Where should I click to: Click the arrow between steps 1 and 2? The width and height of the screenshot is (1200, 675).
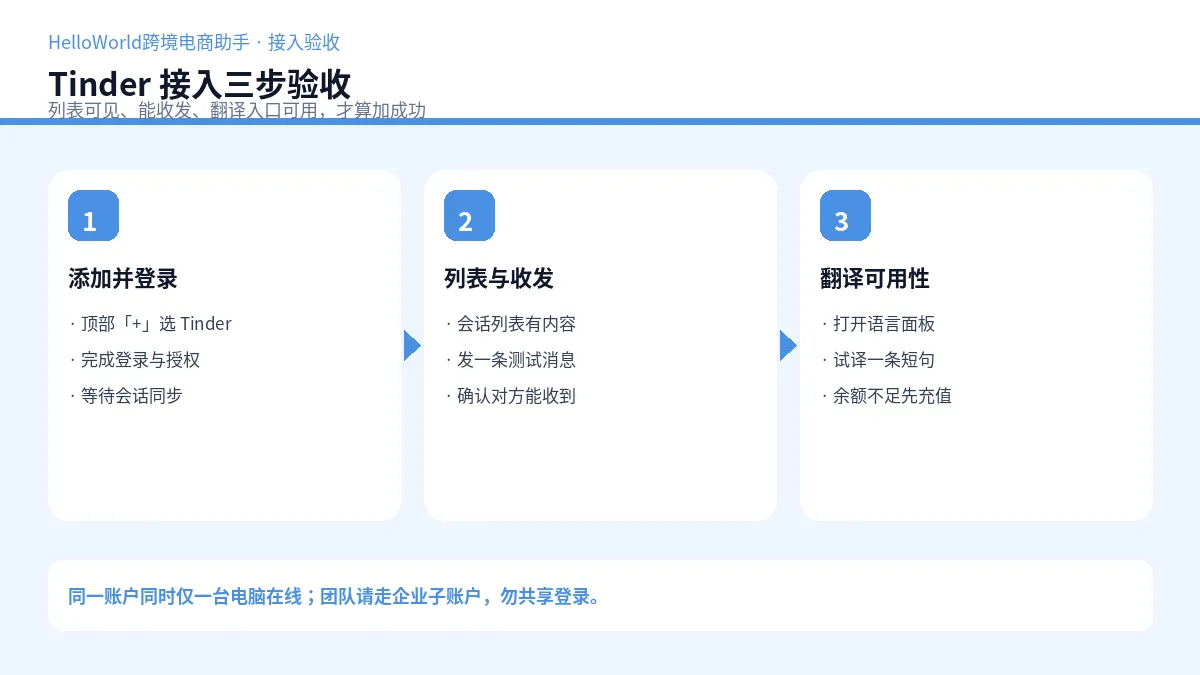tap(412, 345)
